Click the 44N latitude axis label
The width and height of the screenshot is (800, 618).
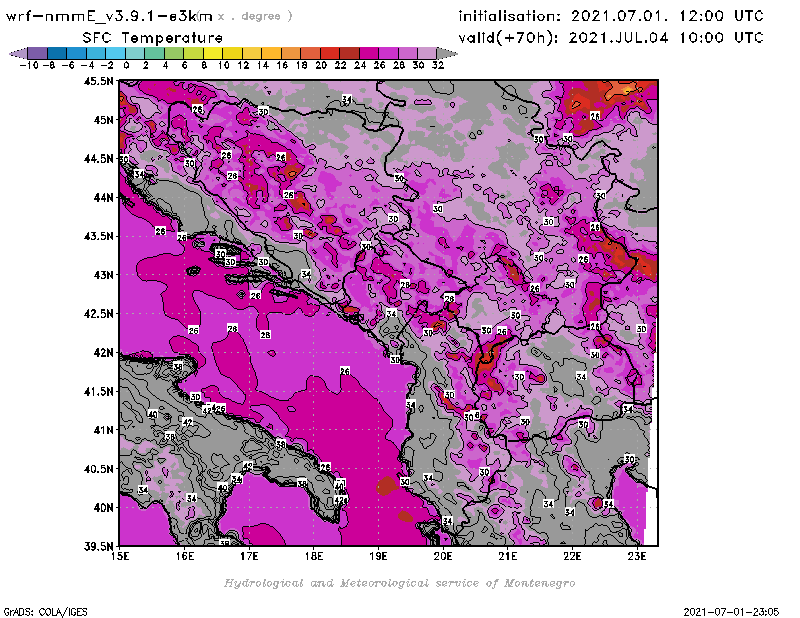103,197
